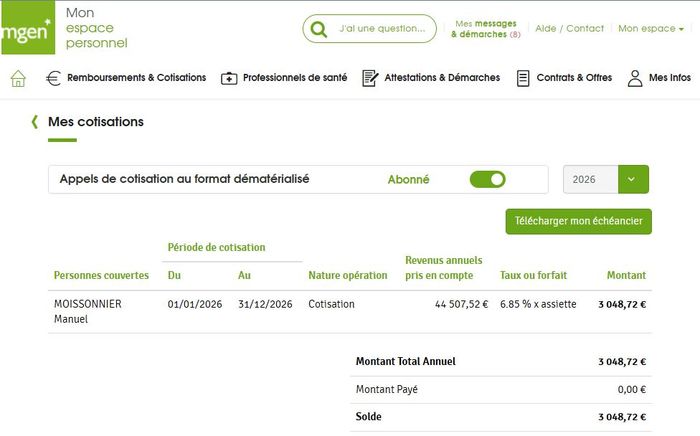Go to home via house icon
This screenshot has width=700, height=436.
click(x=18, y=78)
